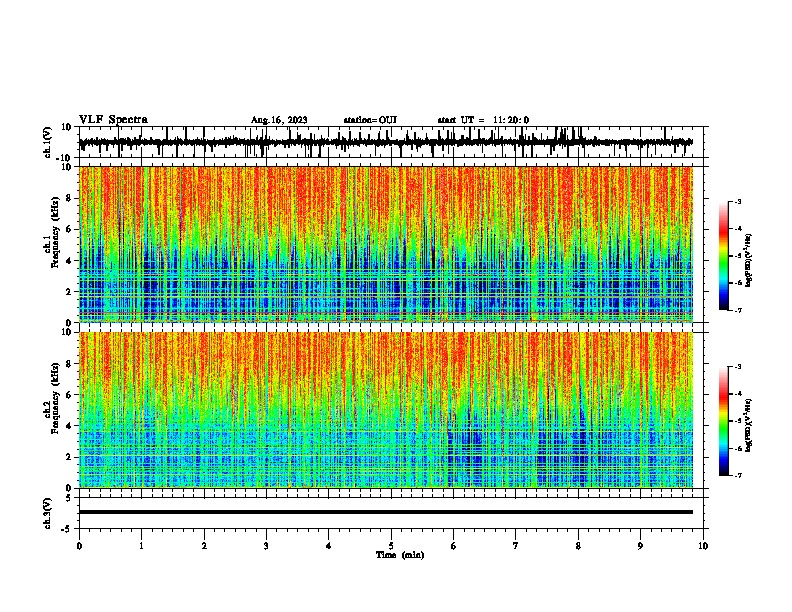Screen dimensions: 792x612
Task: Click the time-axis tick label "1"
Action: 141,545
